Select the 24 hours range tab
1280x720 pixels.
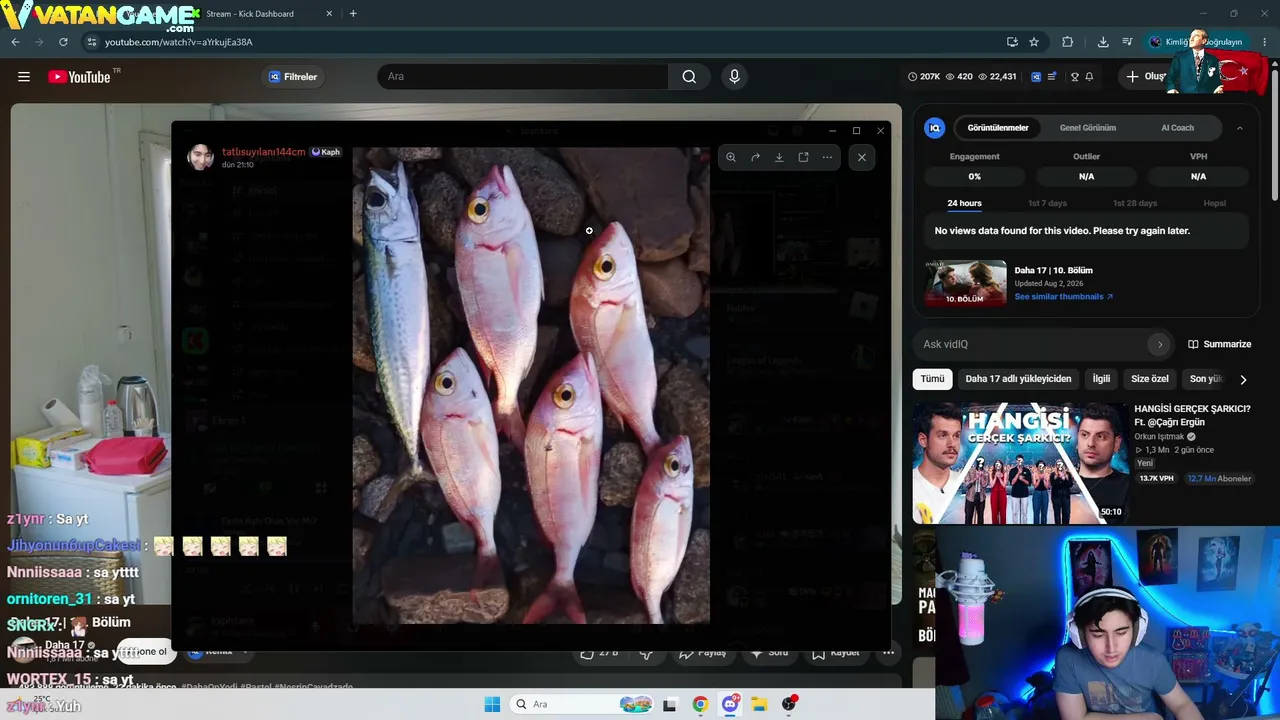point(964,203)
